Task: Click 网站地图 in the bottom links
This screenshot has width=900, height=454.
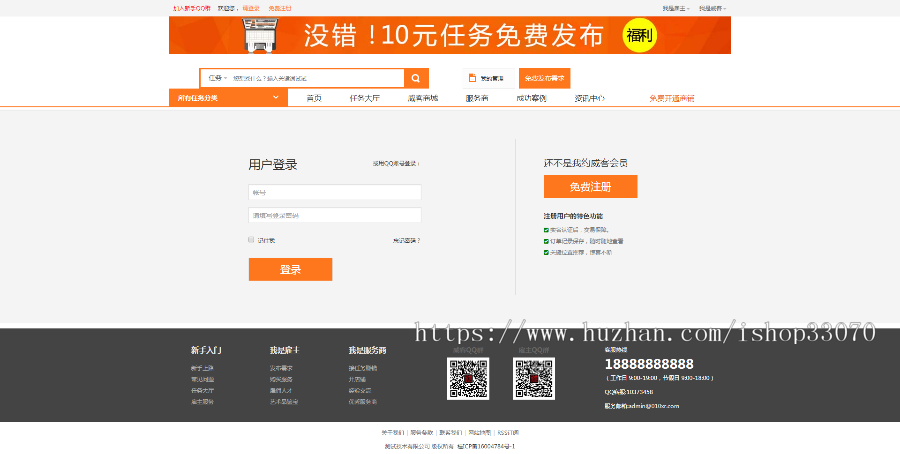Action: point(479,433)
